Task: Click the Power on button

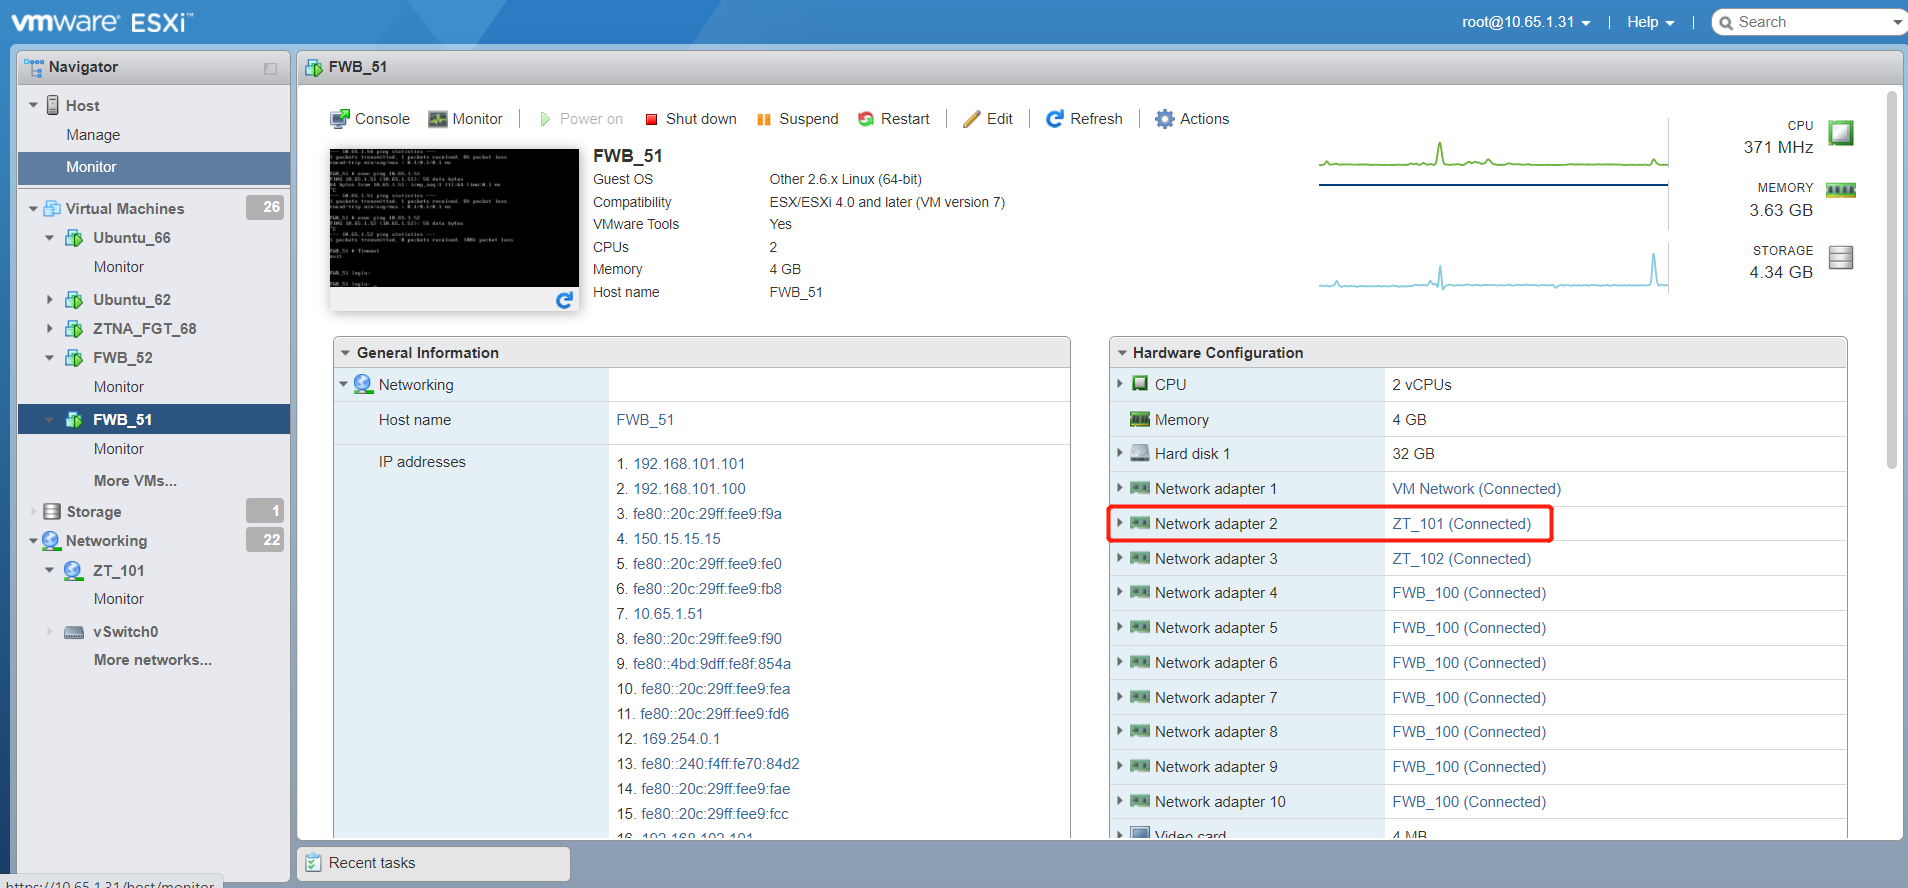Action: [x=581, y=119]
